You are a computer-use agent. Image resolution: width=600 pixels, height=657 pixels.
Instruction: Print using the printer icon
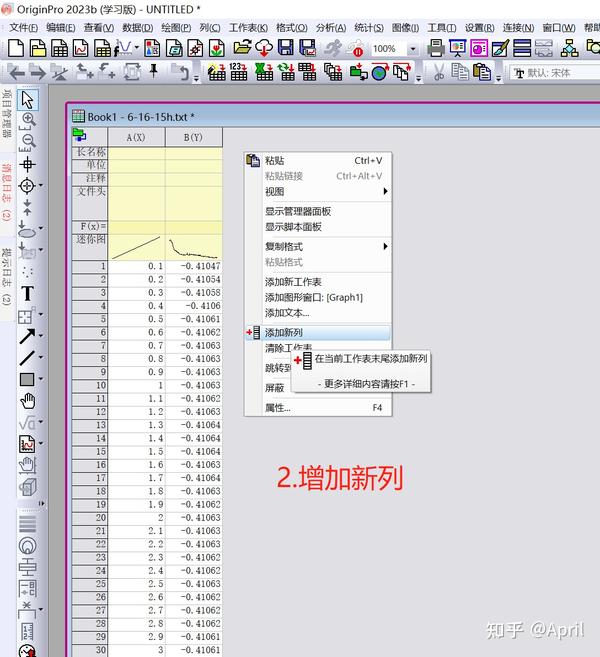[x=436, y=48]
